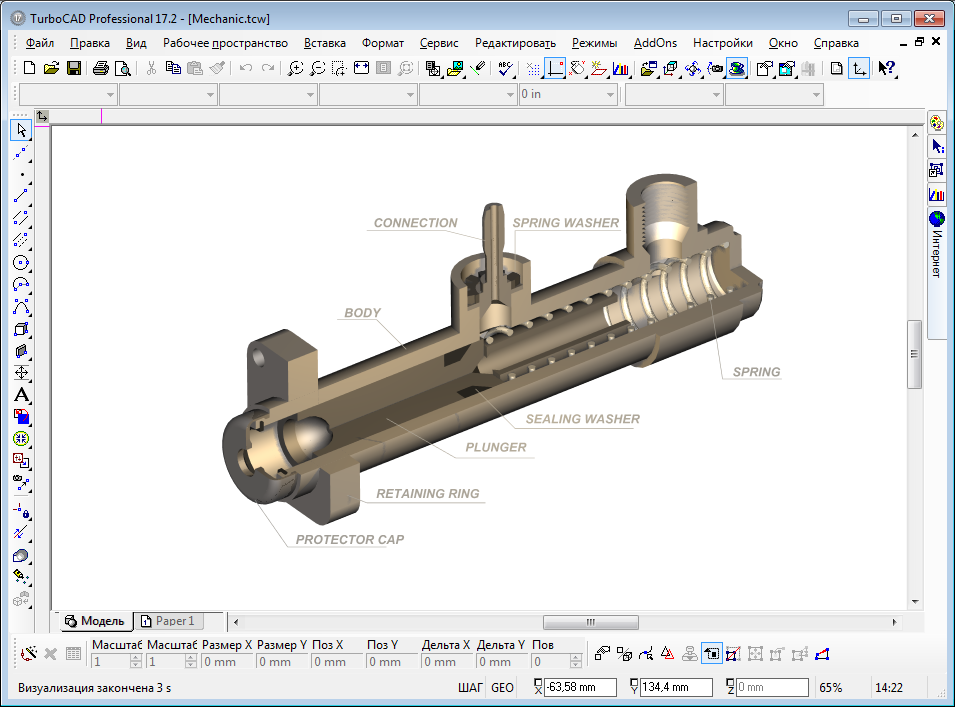The width and height of the screenshot is (955, 707).
Task: Open the Интернет side panel
Action: click(937, 247)
